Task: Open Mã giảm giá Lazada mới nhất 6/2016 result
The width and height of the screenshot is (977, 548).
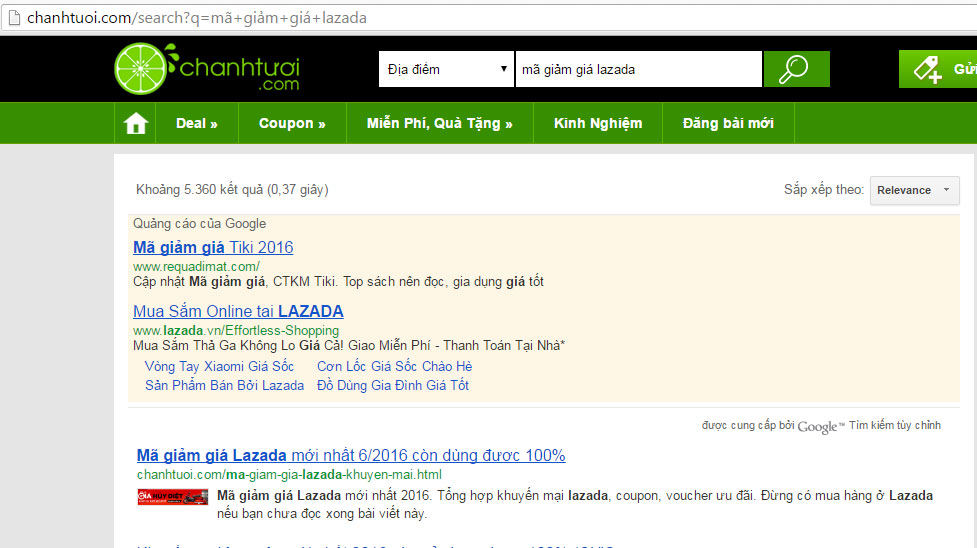Action: click(x=351, y=456)
